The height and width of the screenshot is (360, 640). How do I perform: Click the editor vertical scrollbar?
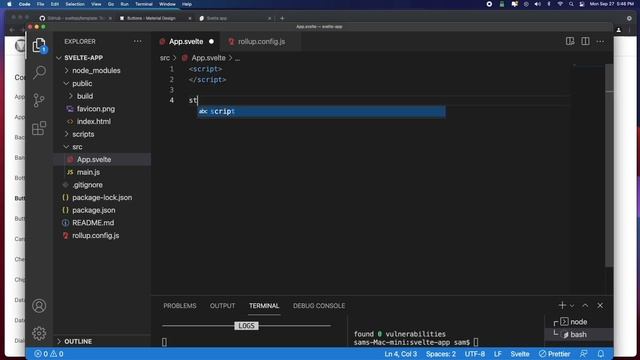[609, 165]
